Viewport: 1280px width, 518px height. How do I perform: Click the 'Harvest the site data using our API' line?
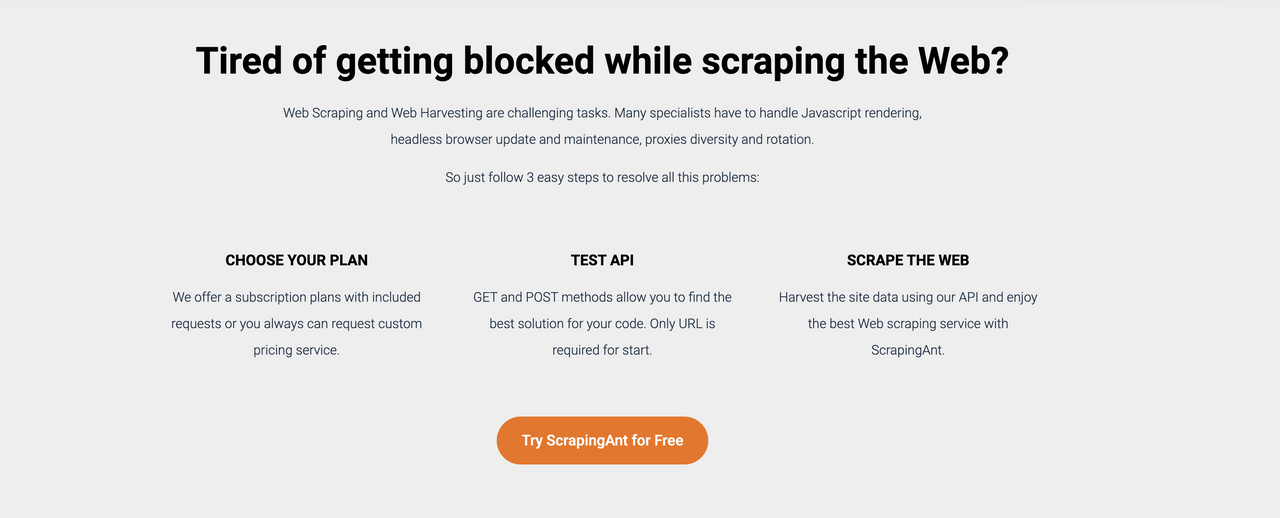pyautogui.click(x=908, y=297)
